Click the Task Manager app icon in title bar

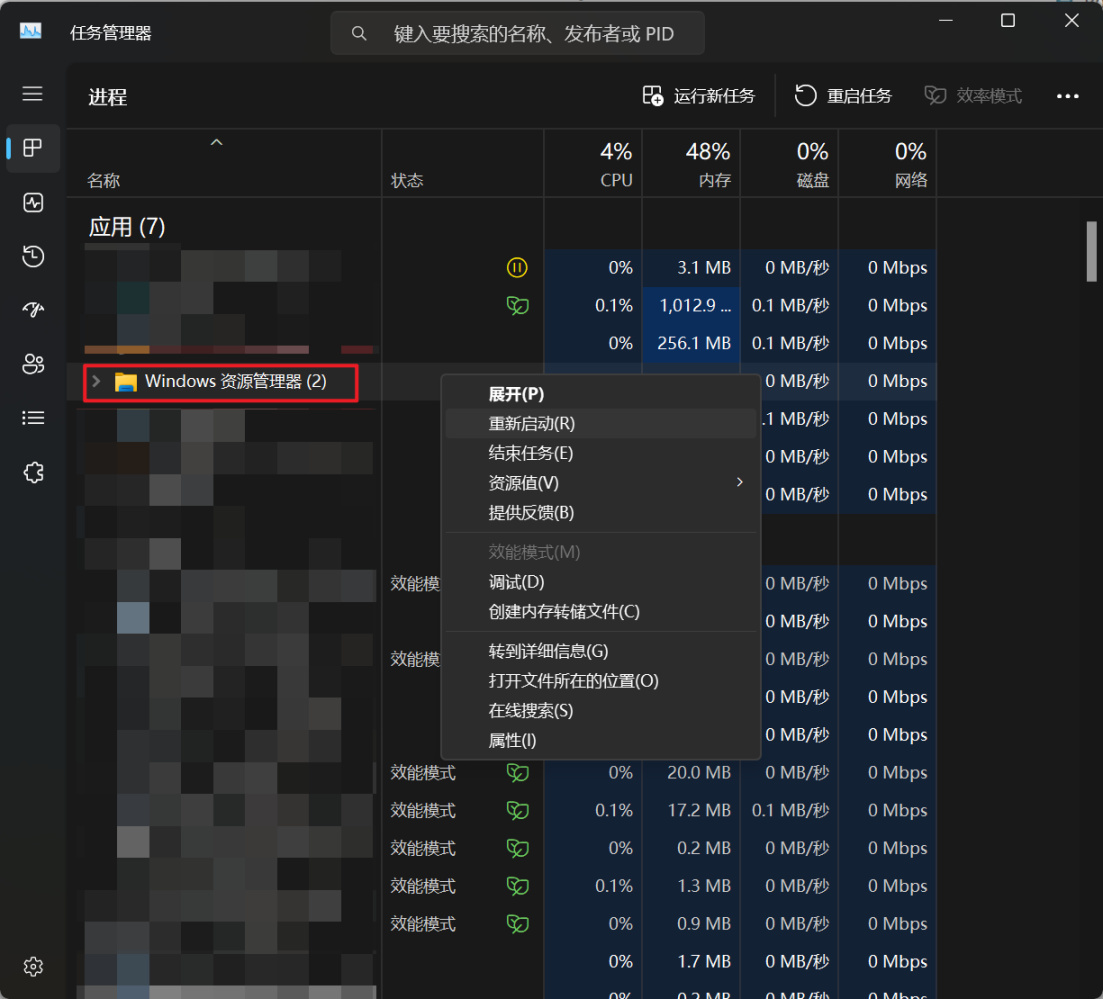tap(30, 32)
